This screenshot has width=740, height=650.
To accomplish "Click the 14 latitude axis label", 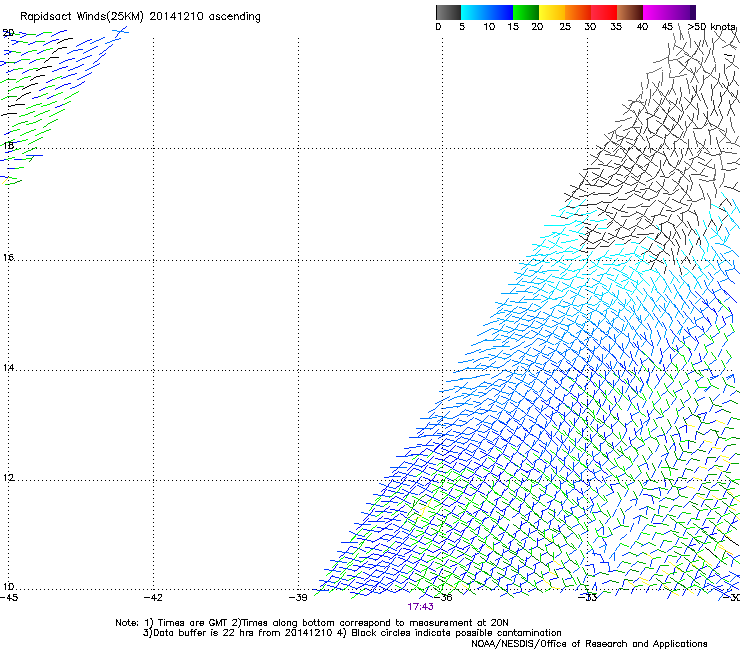I will pos(8,368).
